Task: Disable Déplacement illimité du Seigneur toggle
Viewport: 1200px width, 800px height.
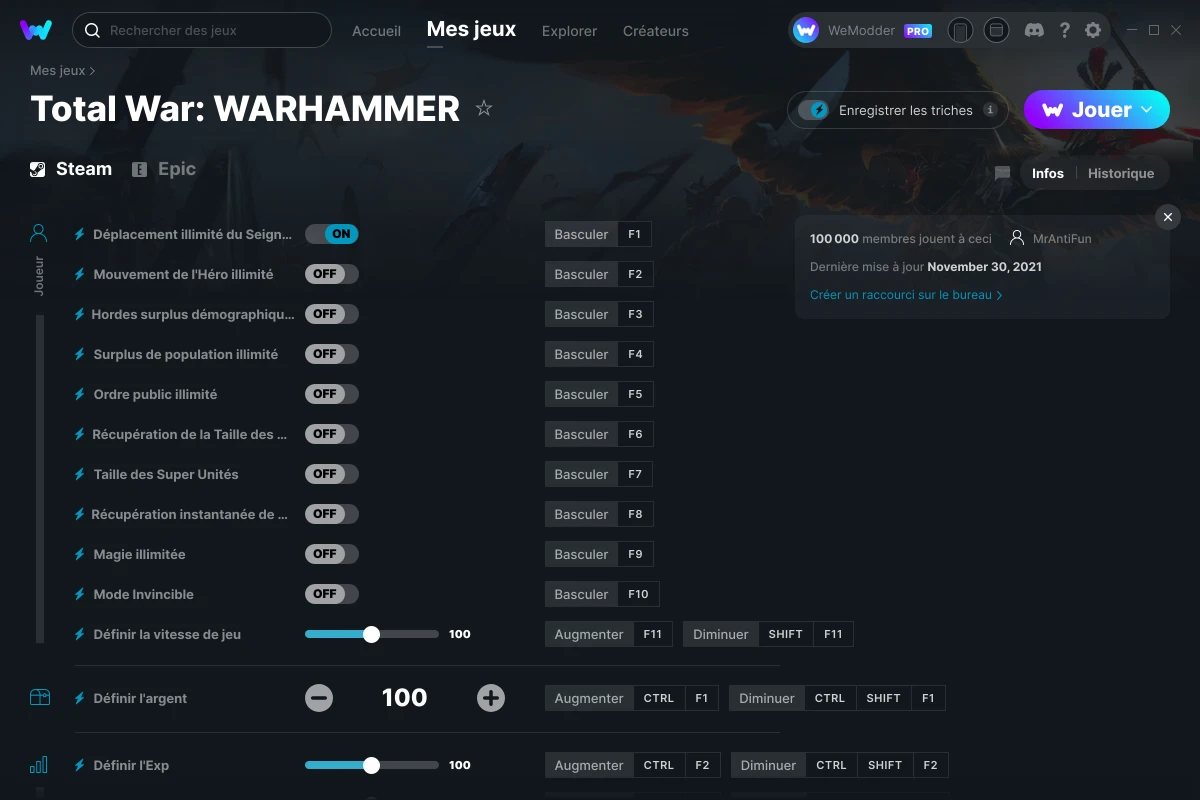Action: click(331, 234)
